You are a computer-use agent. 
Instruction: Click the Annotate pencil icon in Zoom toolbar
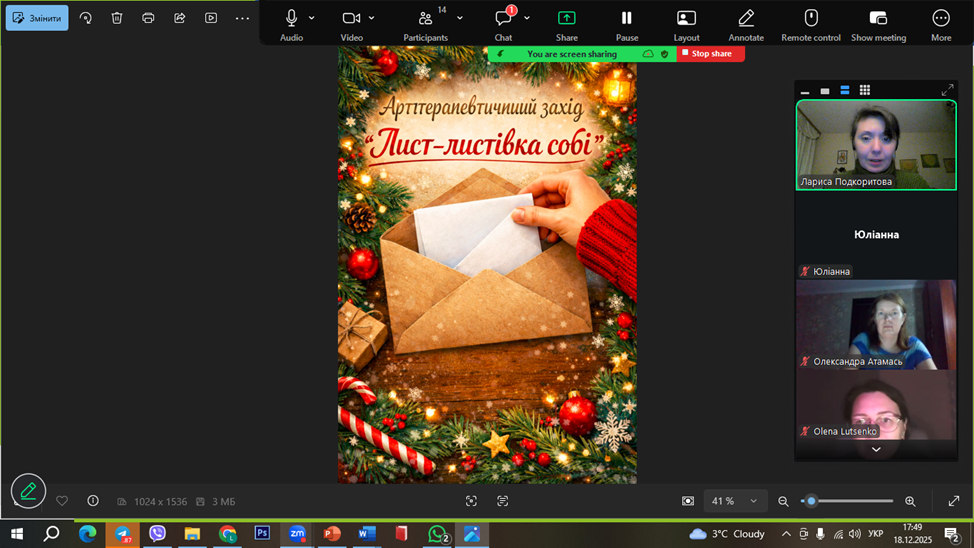[x=746, y=19]
